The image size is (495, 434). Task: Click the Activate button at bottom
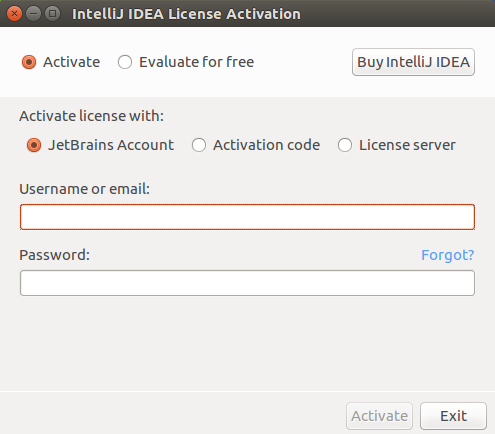tap(379, 416)
